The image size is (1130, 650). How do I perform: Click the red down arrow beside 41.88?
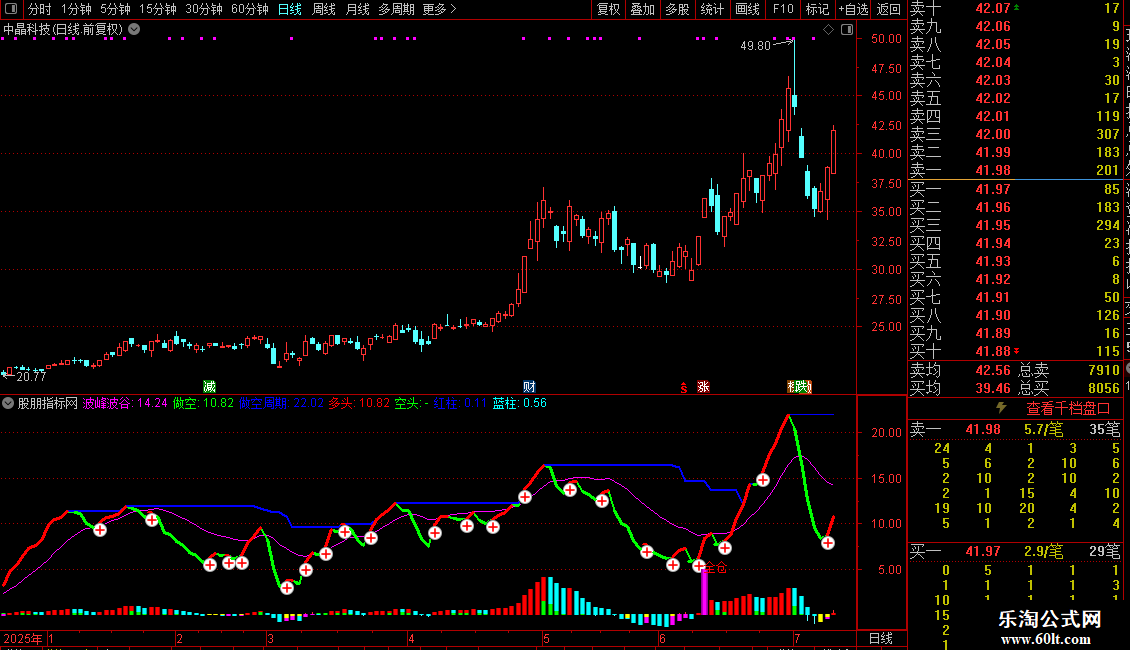(1017, 351)
